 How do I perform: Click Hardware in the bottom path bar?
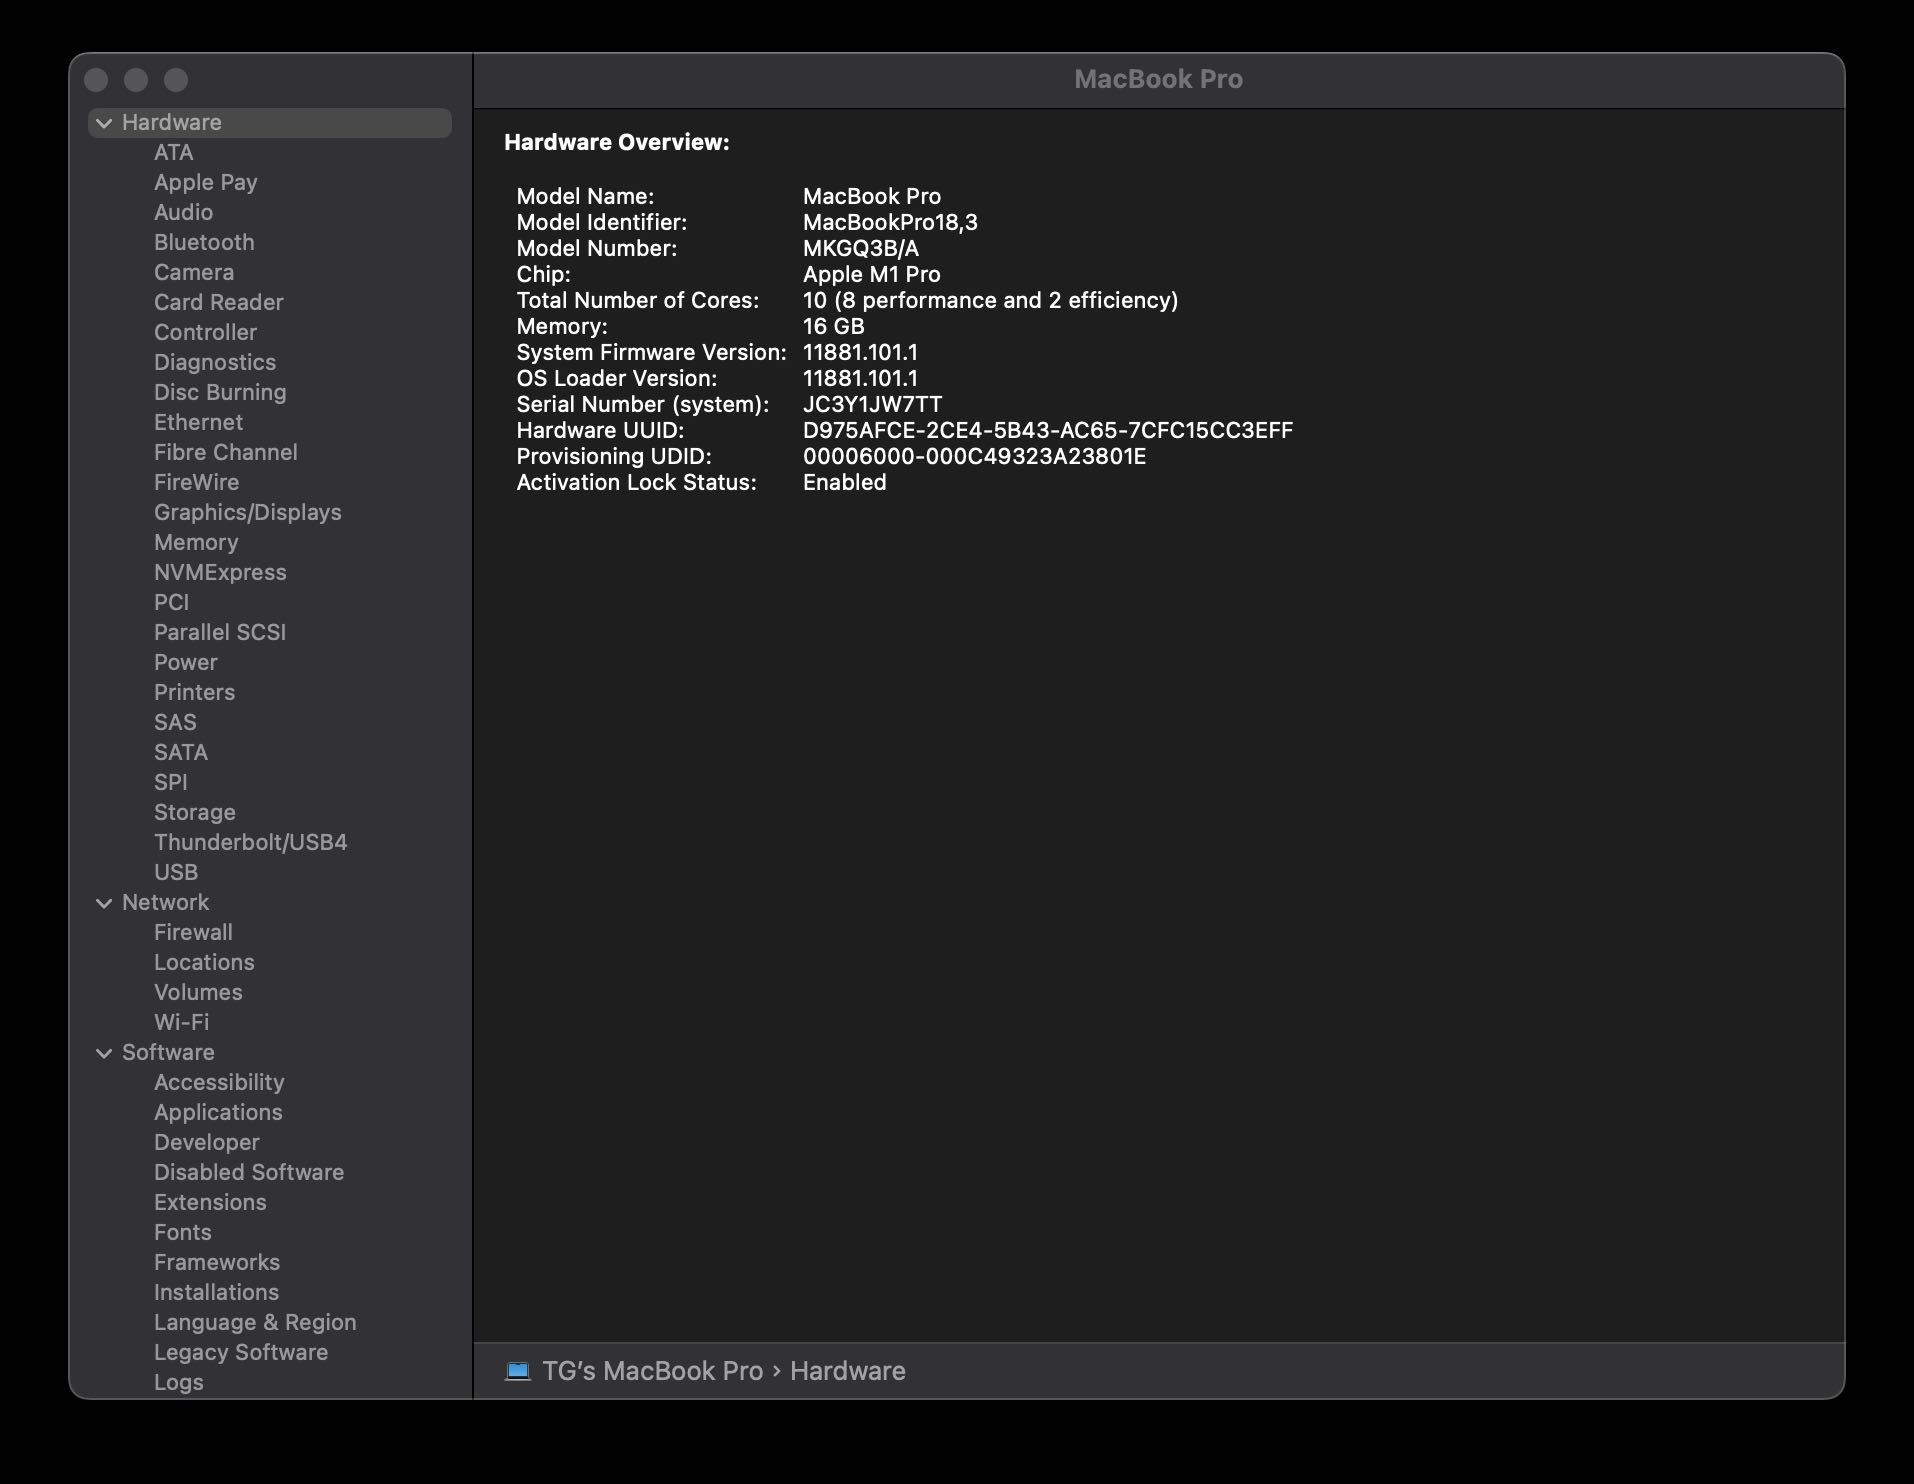[848, 1371]
